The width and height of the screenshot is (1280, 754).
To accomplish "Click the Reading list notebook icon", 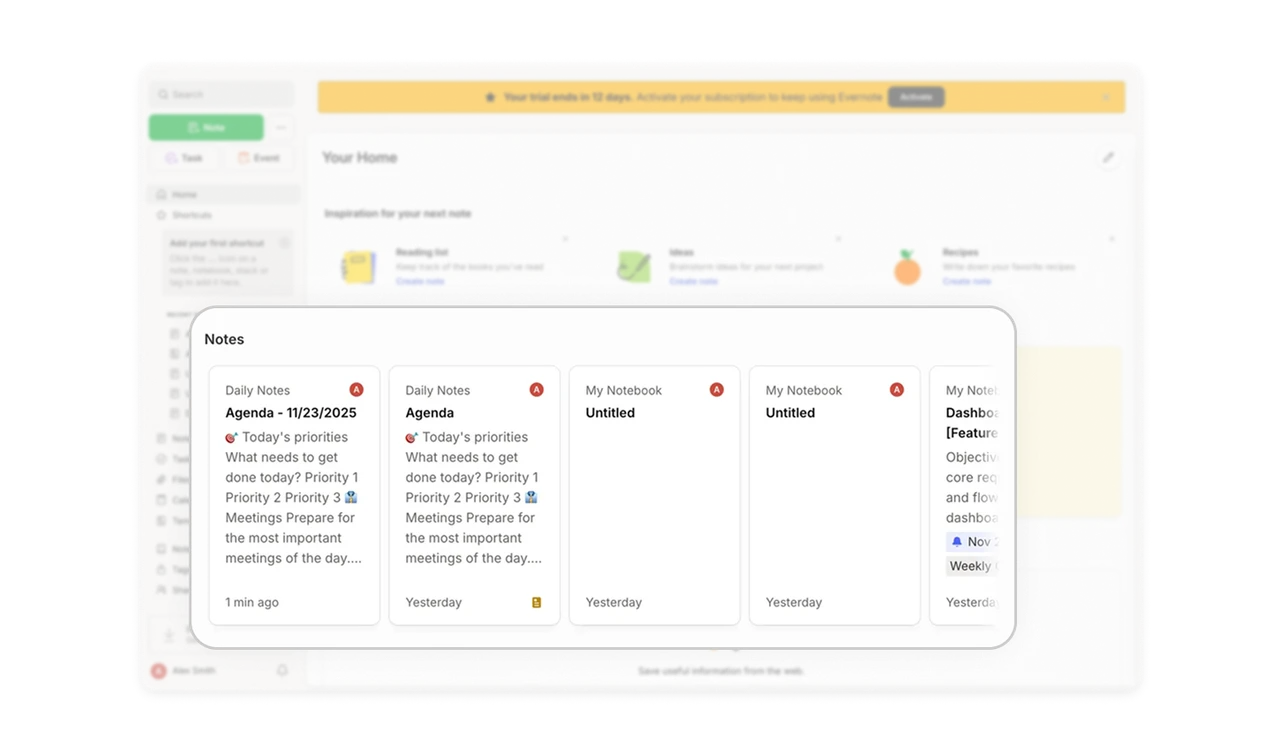I will [x=358, y=267].
